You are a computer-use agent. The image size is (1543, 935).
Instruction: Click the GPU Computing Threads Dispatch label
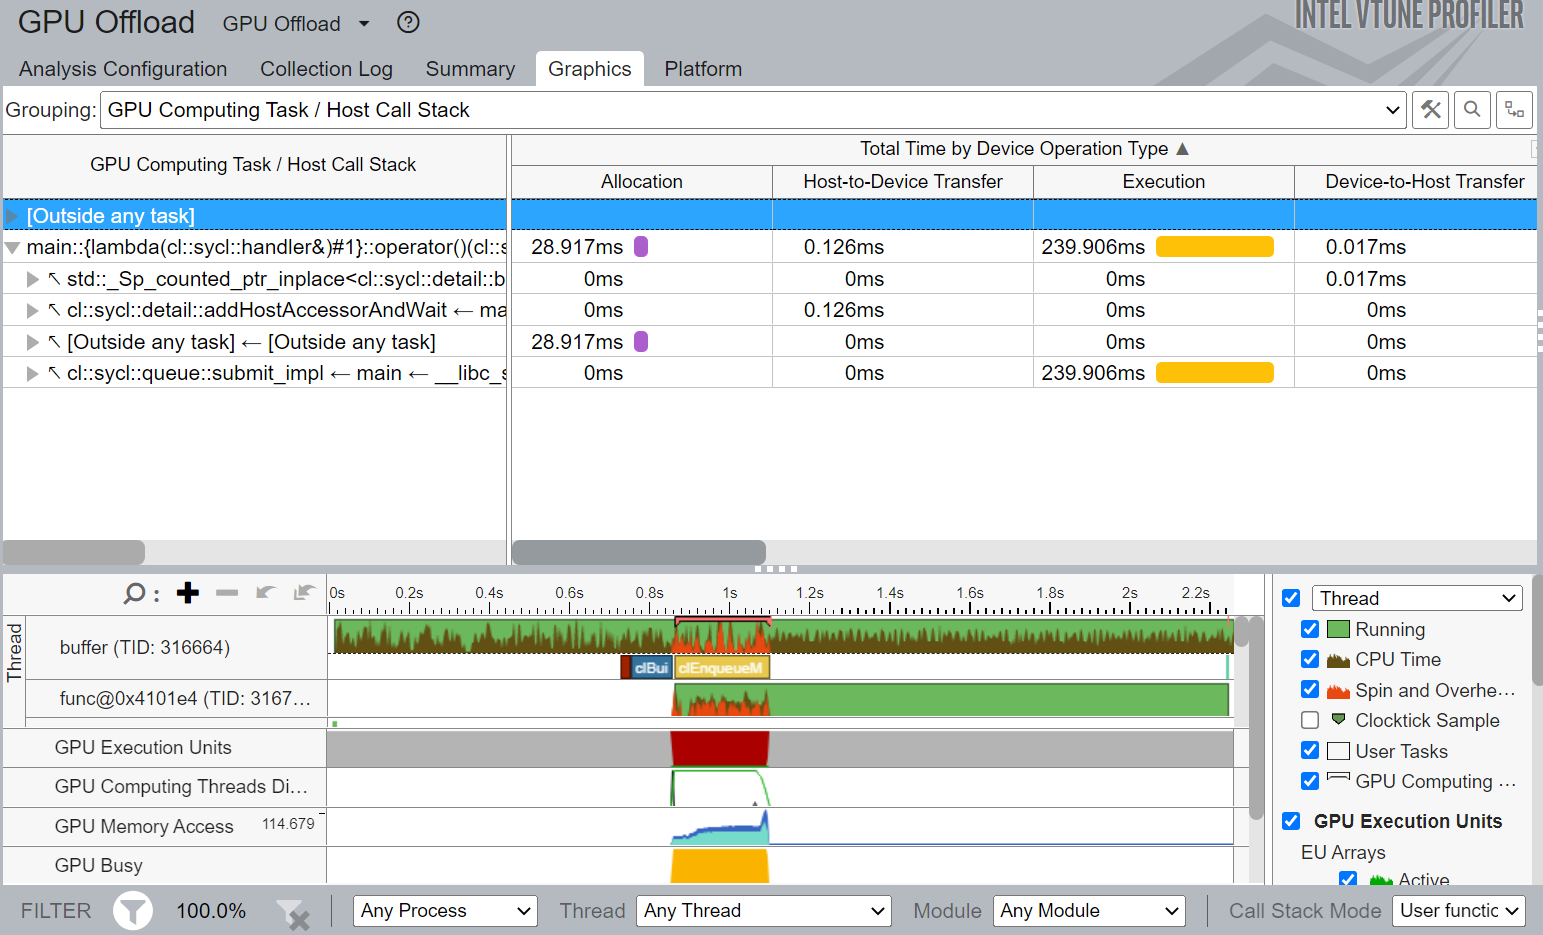[x=181, y=787]
